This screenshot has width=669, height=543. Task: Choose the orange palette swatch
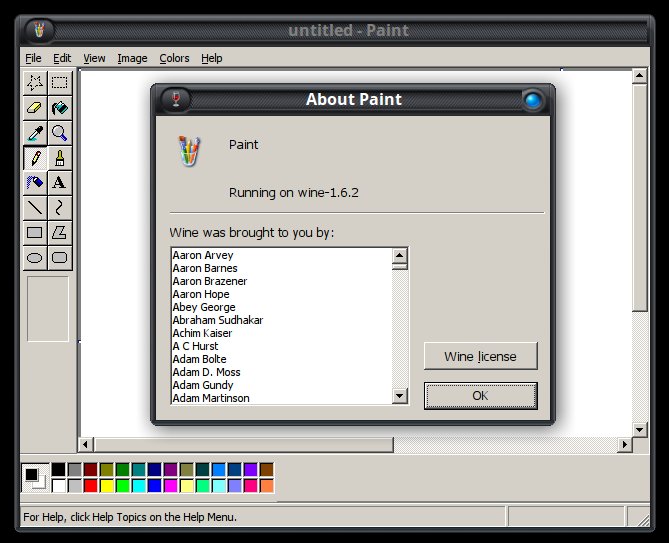(267, 486)
